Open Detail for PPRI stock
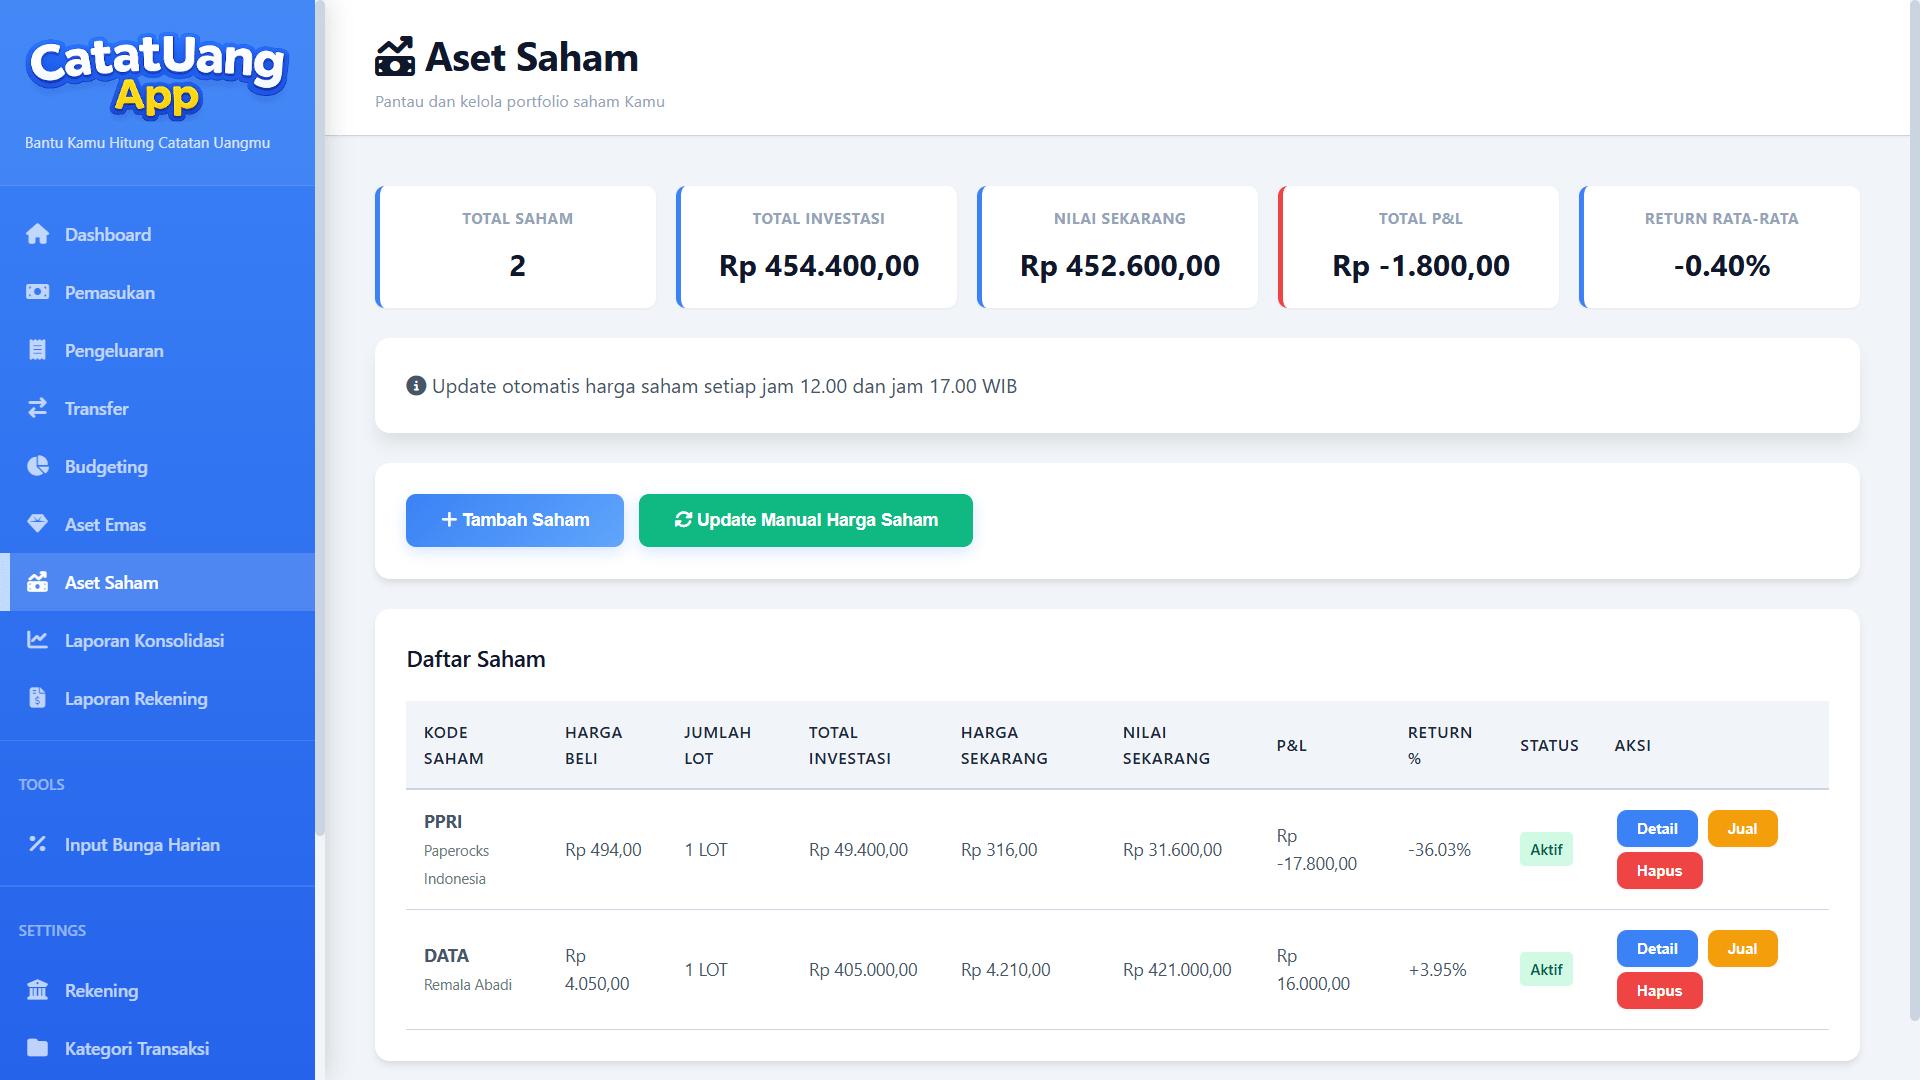 click(x=1656, y=828)
